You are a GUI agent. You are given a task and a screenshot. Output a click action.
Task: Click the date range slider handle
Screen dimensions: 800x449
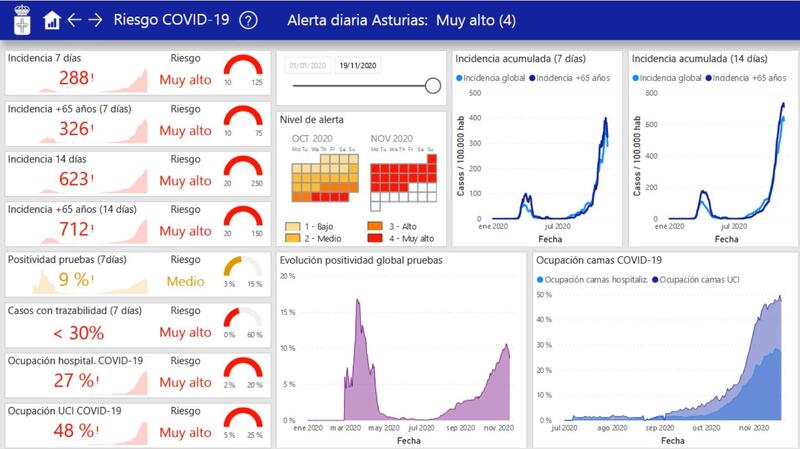(x=433, y=86)
